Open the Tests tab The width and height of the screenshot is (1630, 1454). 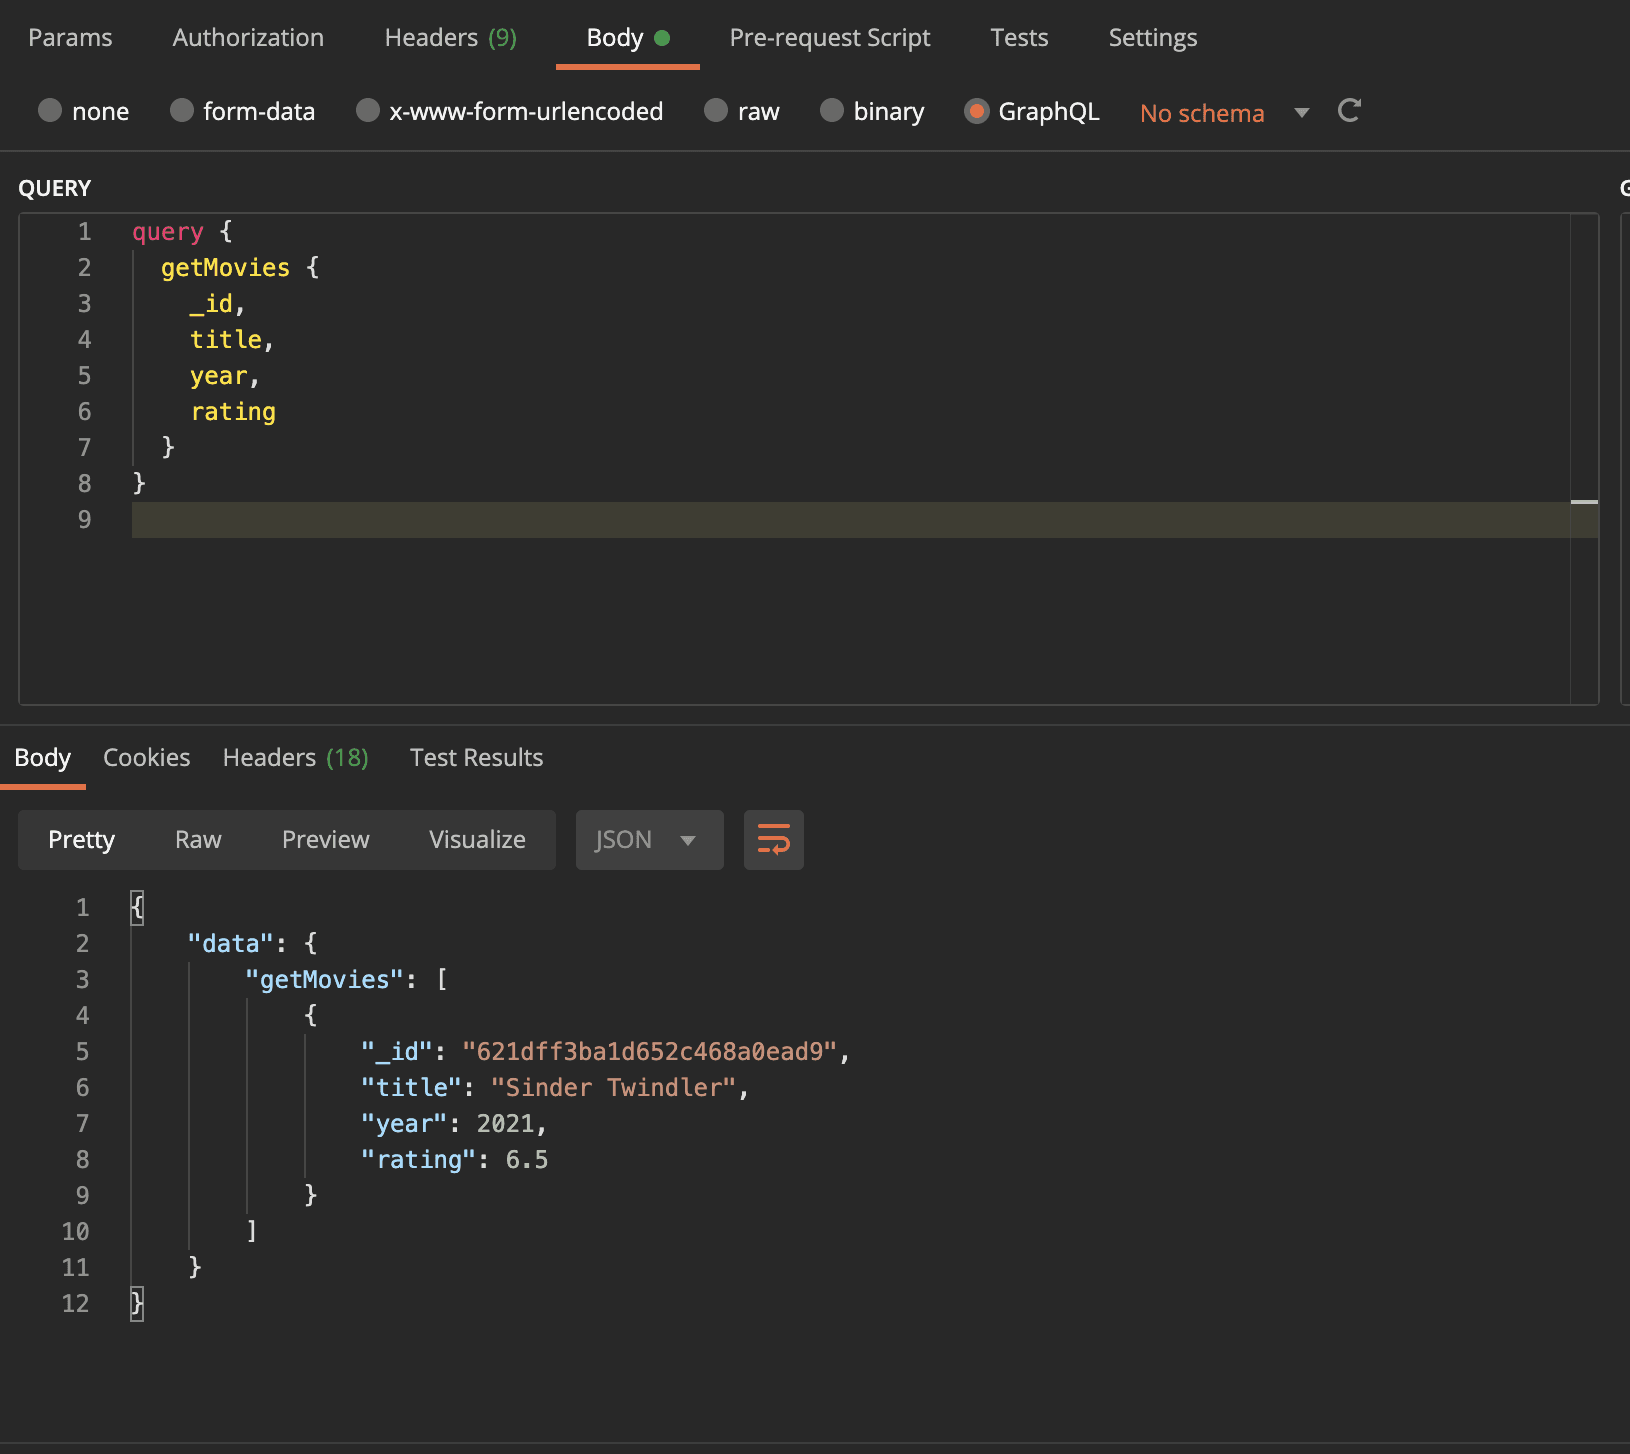[x=1019, y=38]
